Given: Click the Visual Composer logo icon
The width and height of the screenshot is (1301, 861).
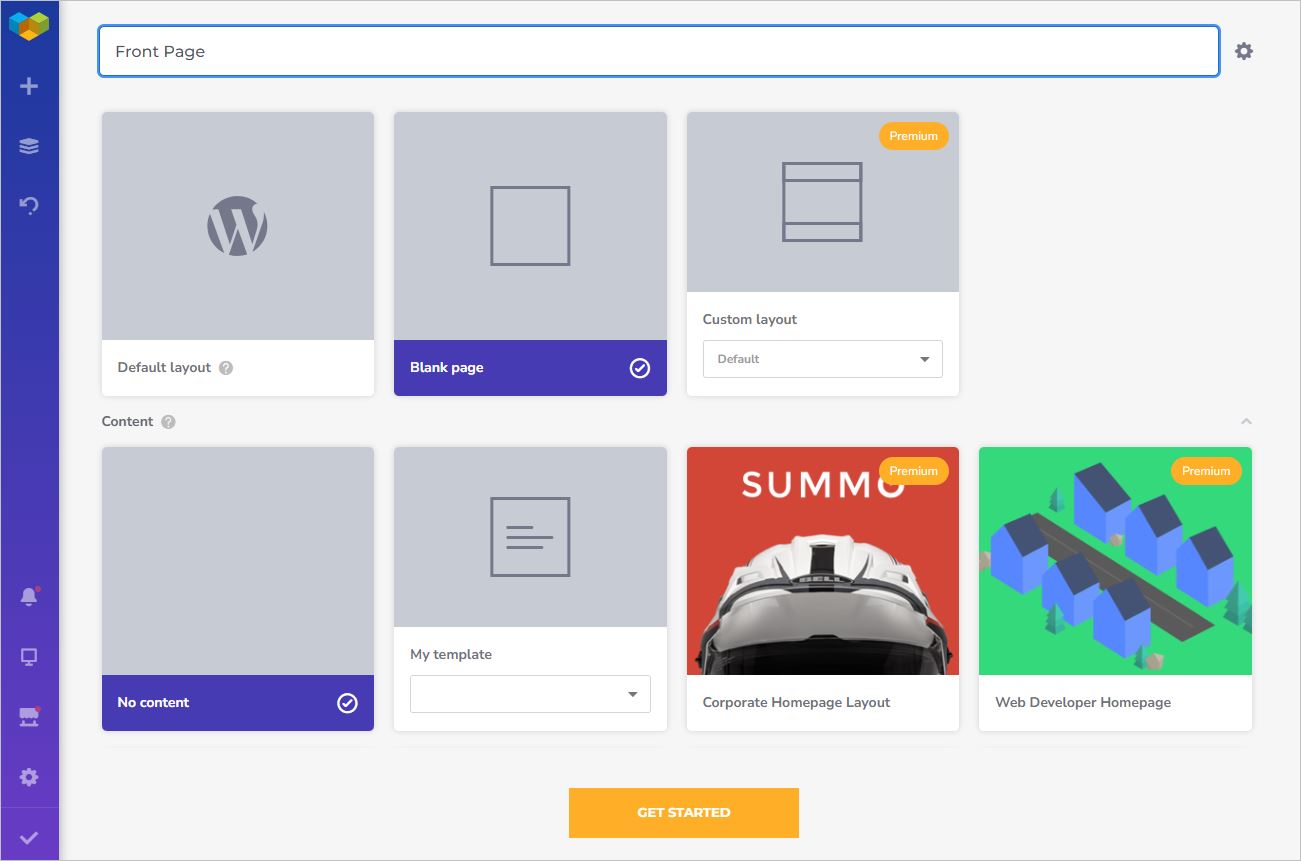Looking at the screenshot, I should tap(30, 25).
